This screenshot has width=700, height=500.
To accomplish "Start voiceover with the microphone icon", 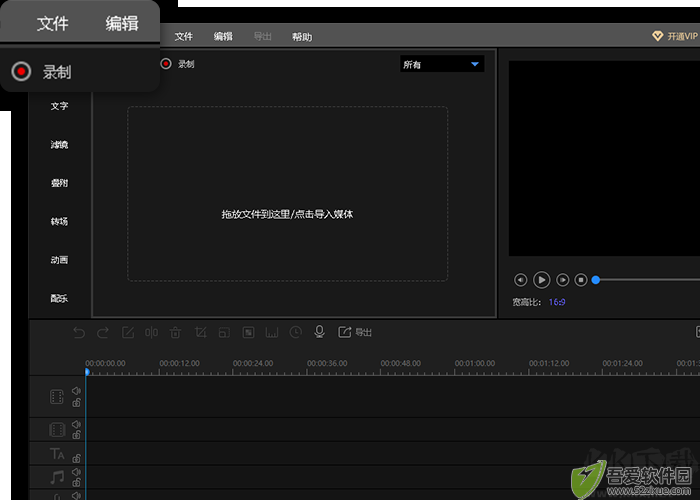I will tap(319, 332).
